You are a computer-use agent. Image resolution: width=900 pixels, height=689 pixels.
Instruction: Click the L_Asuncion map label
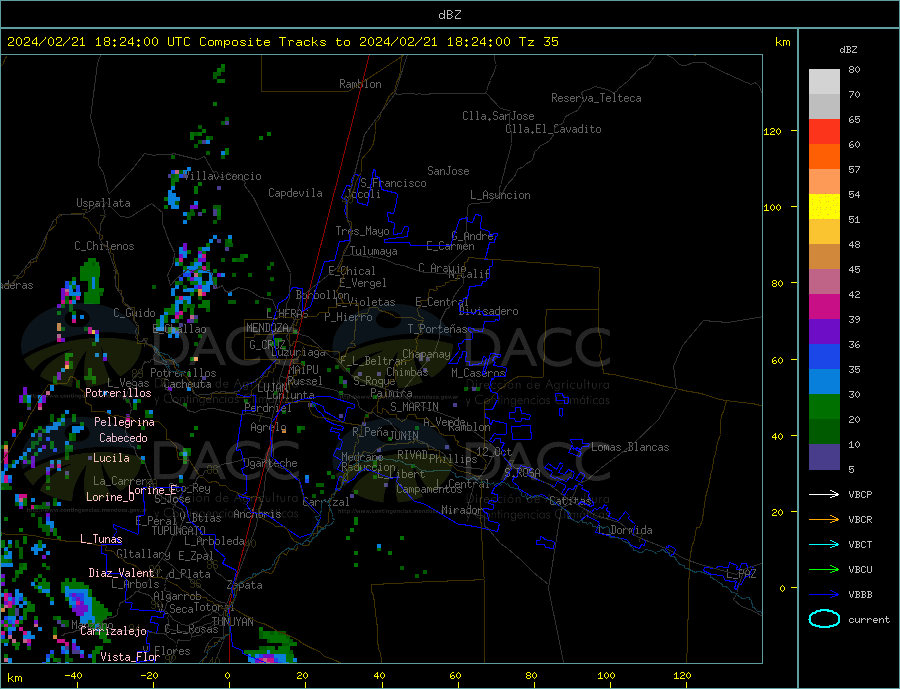pos(500,195)
